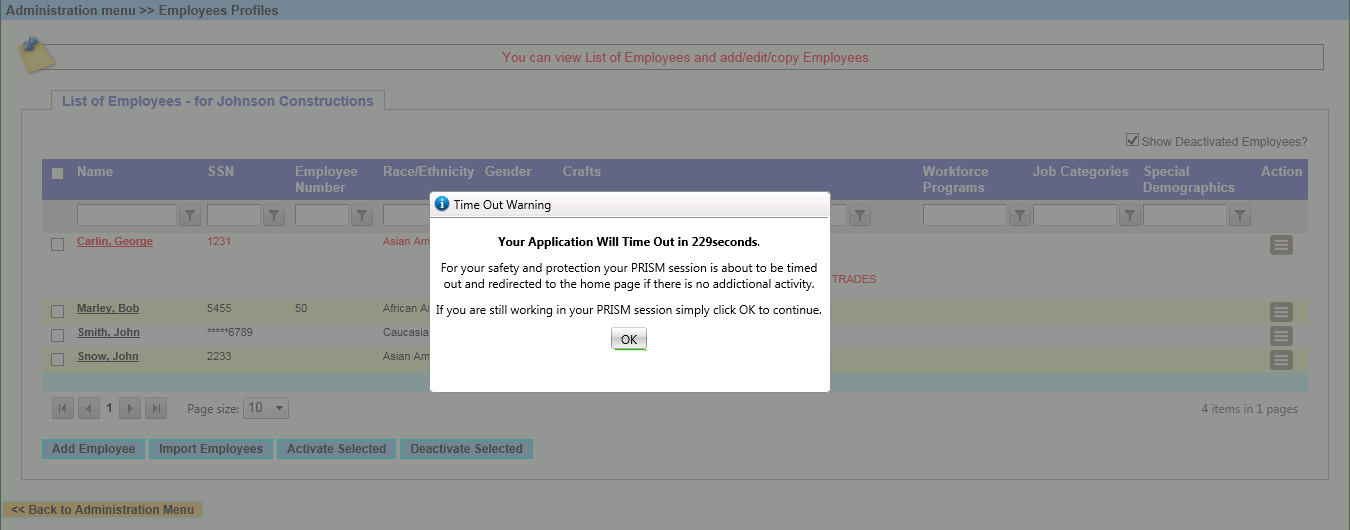Screen dimensions: 1350x530
Task: Open action menu for Snow, John row
Action: coord(1281,360)
